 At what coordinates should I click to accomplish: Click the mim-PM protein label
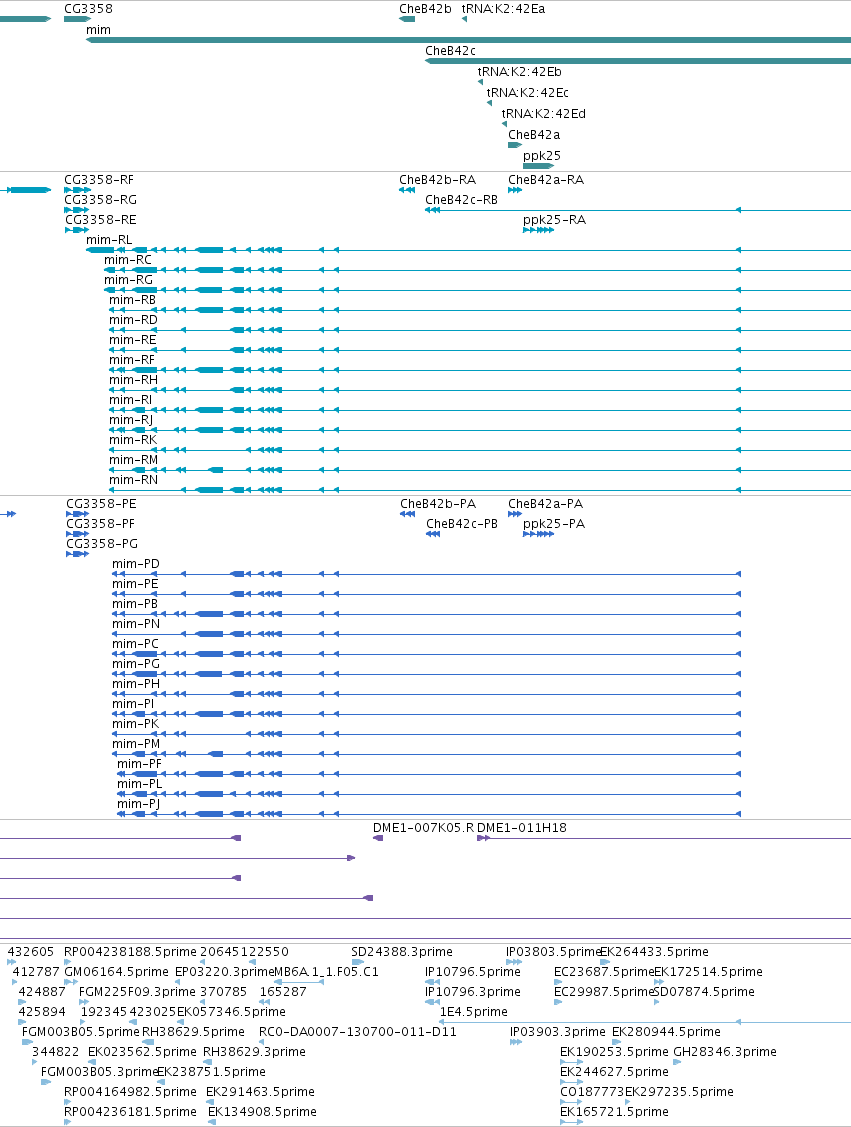(x=137, y=744)
